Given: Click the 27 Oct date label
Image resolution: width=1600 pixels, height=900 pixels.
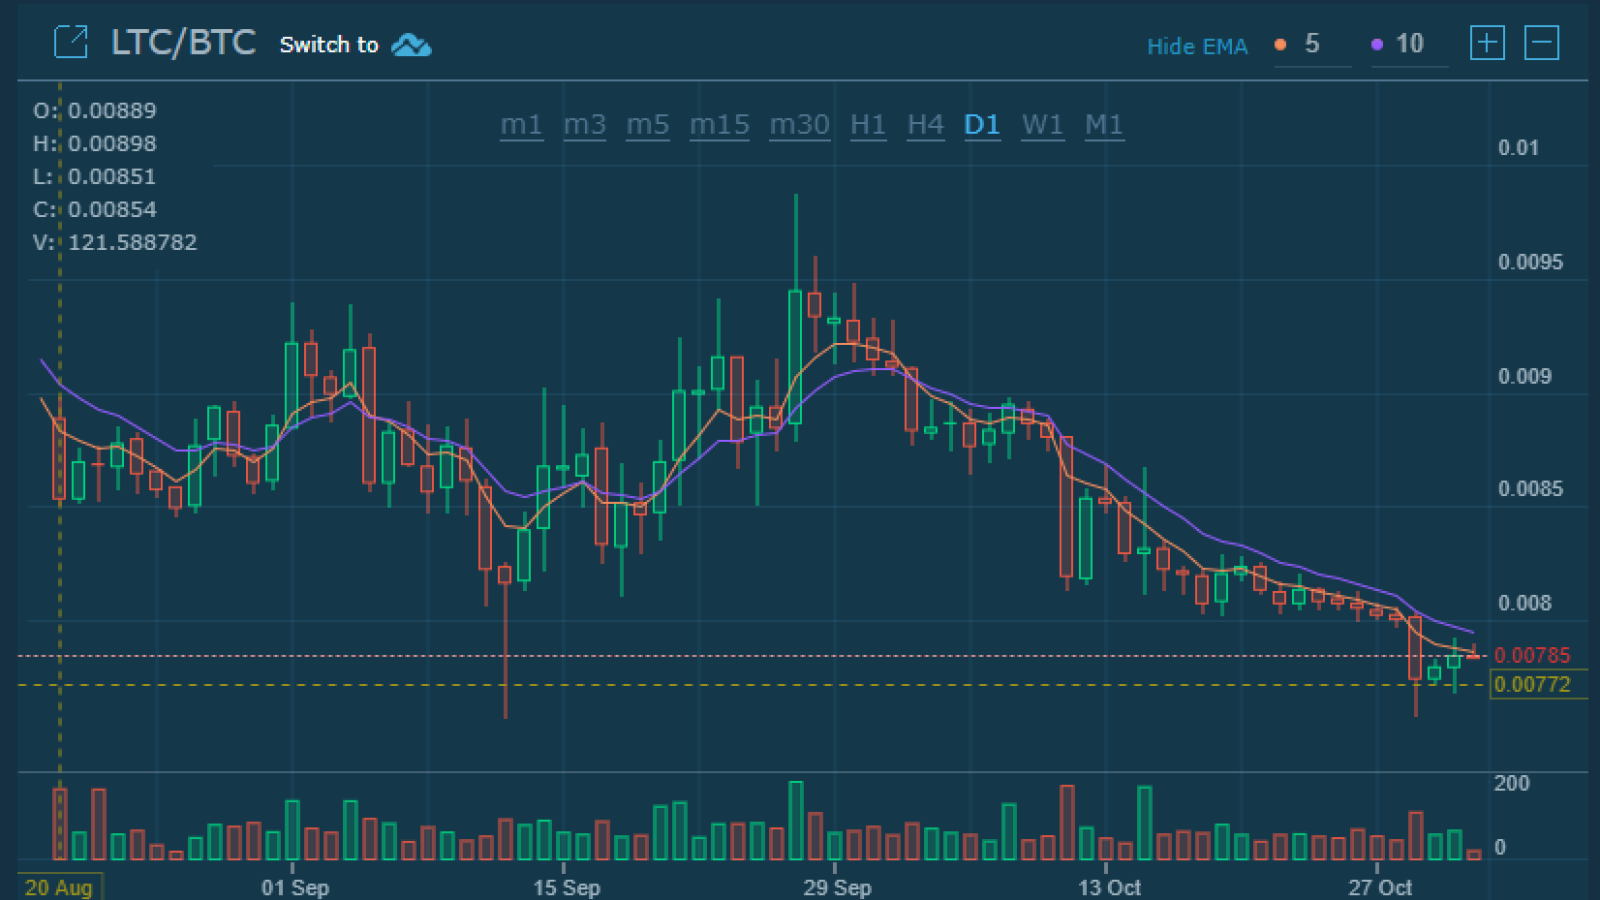Looking at the screenshot, I should click(1380, 887).
